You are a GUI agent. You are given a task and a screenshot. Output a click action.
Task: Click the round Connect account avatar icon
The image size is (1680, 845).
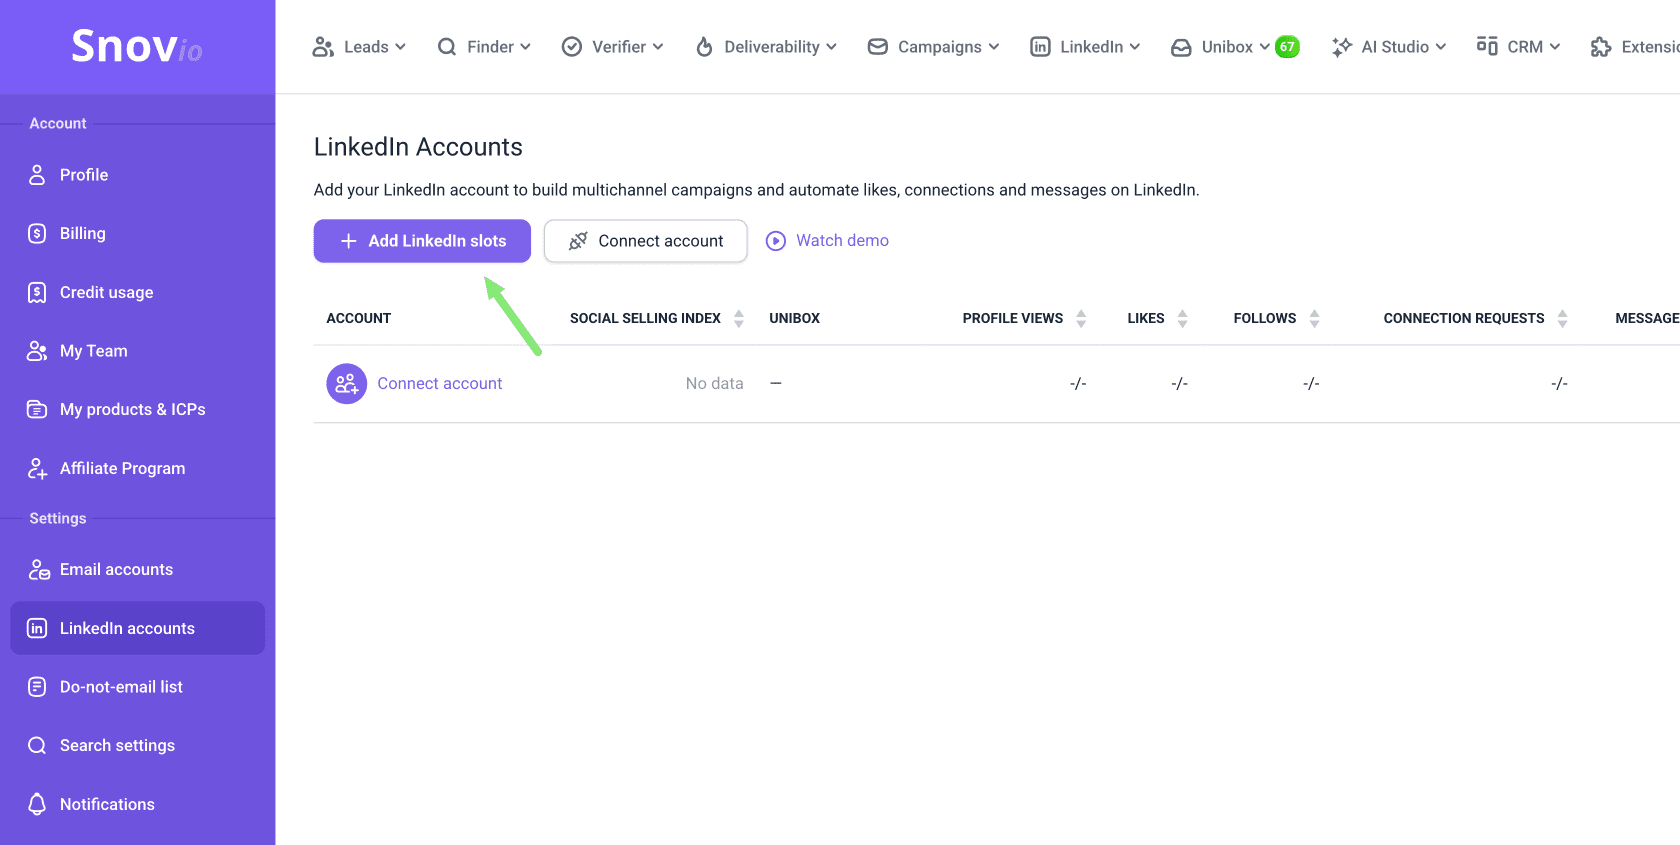click(x=347, y=384)
